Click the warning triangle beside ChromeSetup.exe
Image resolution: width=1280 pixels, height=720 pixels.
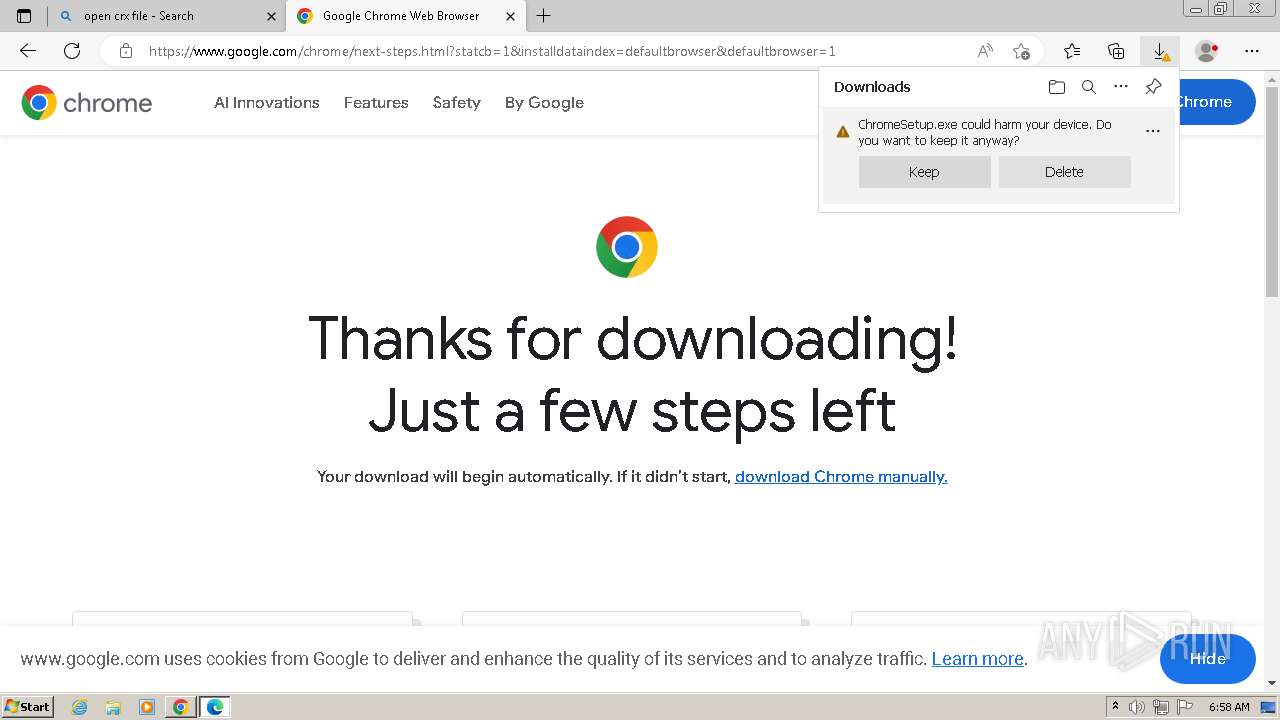tap(843, 131)
